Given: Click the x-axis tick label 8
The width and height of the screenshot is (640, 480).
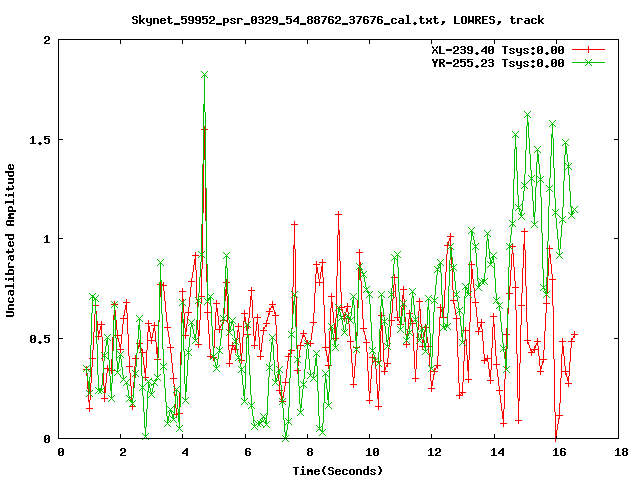Looking at the screenshot, I should [x=310, y=452].
